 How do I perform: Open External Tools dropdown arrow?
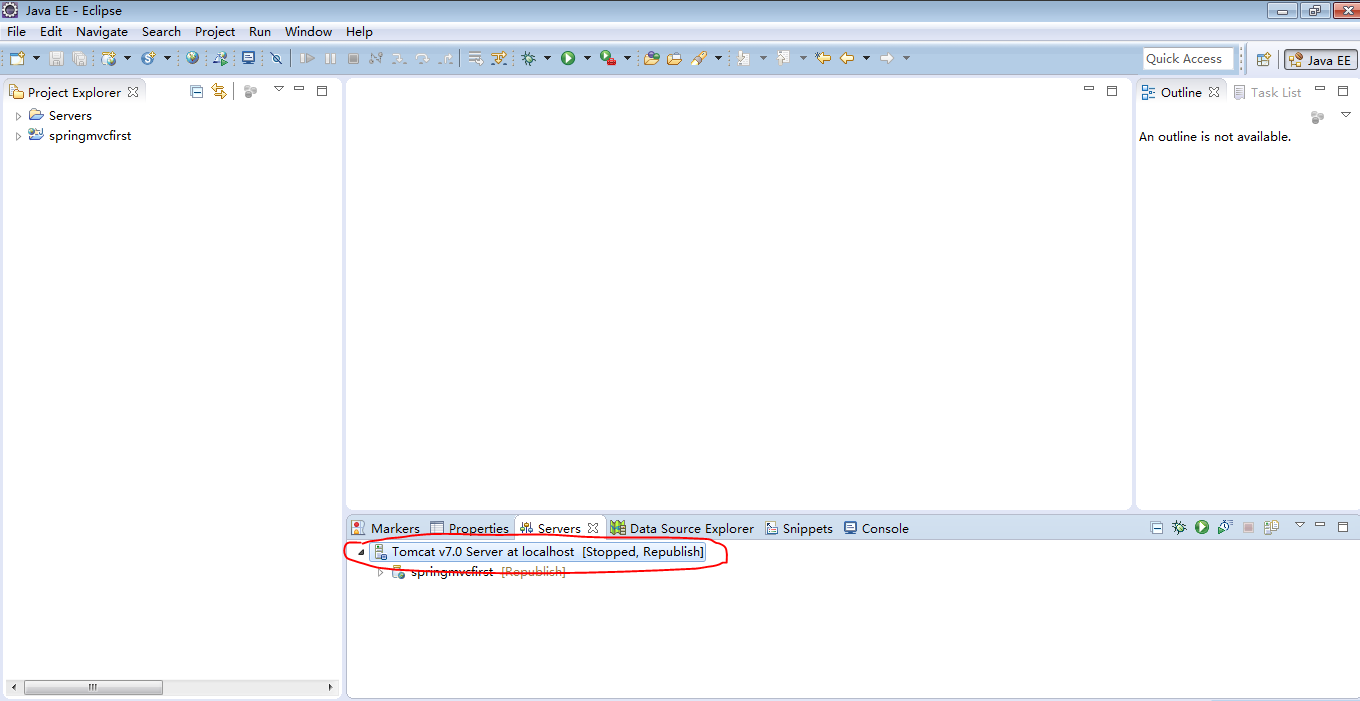click(x=627, y=58)
